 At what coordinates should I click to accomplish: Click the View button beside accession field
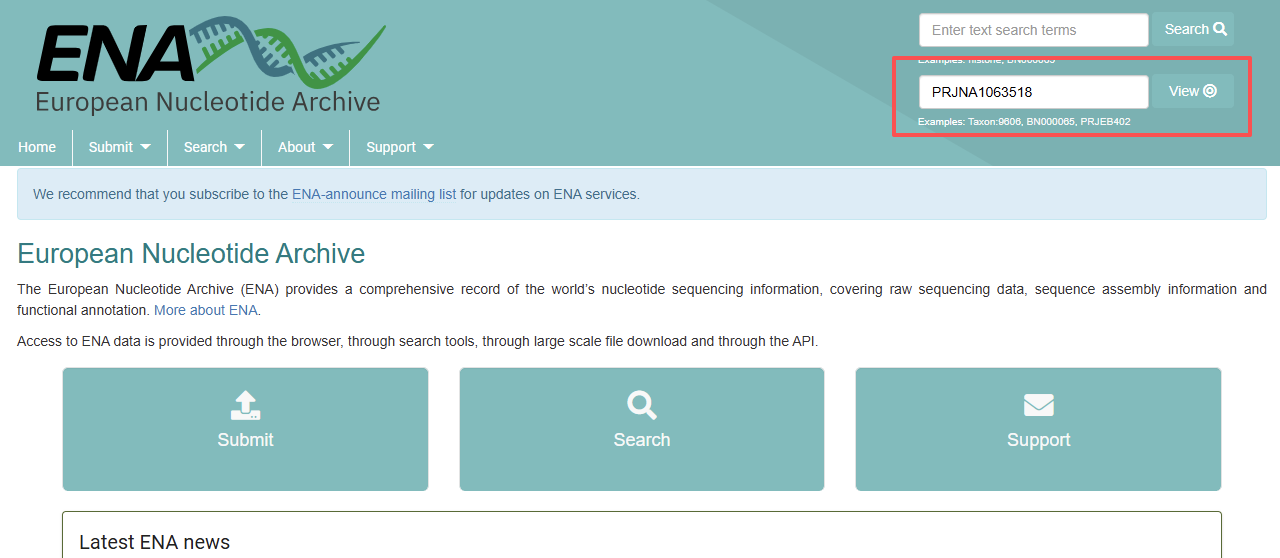click(x=1193, y=91)
